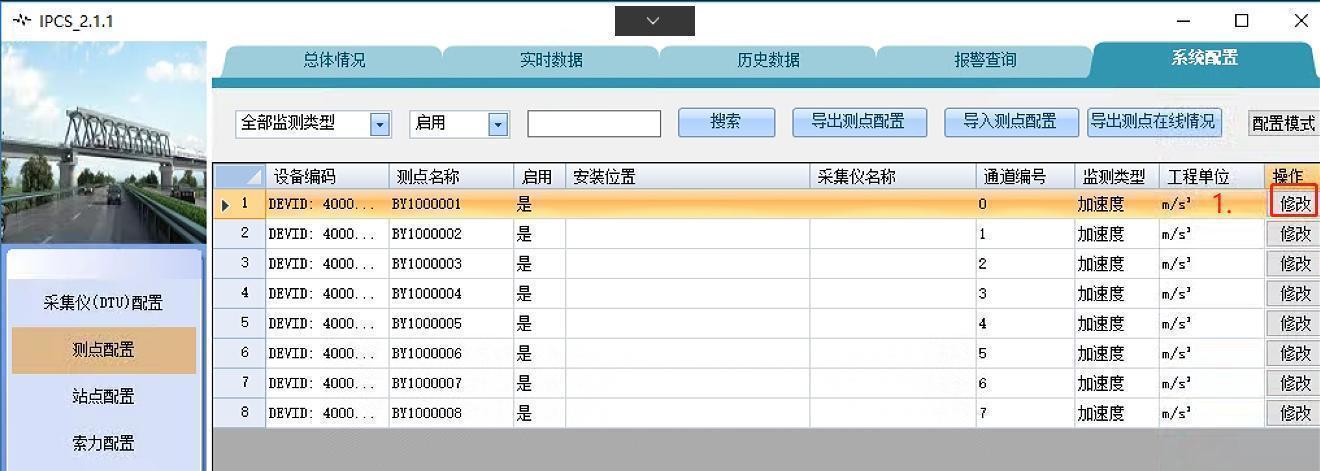Click the IPCS app icon in title bar
The image size is (1320, 471).
(x=21, y=21)
